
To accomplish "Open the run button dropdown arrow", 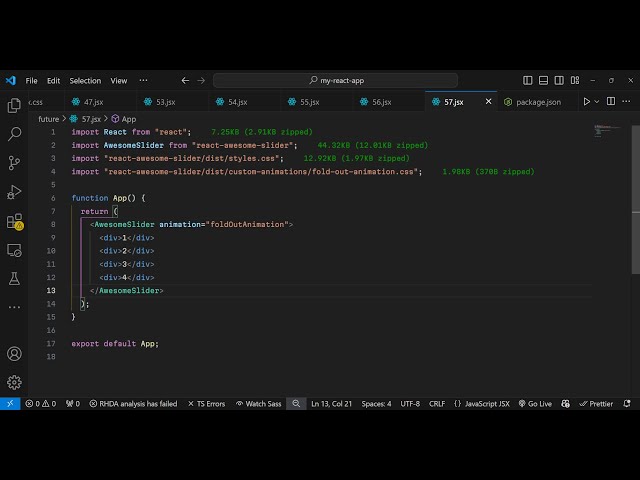I will (598, 102).
